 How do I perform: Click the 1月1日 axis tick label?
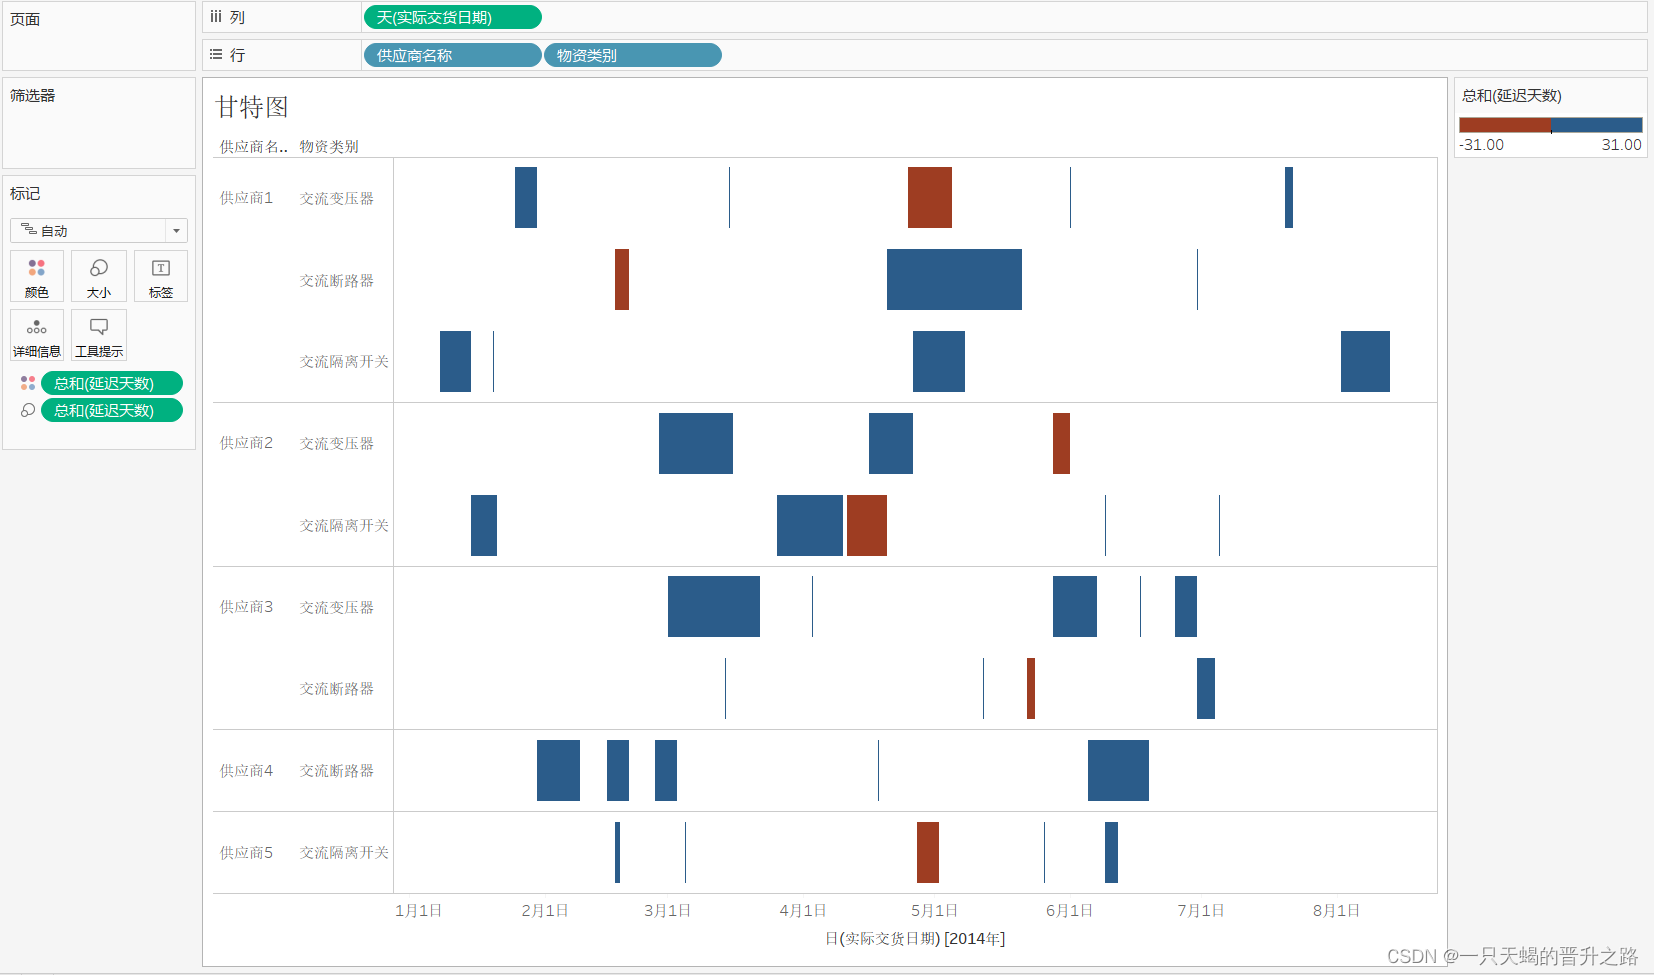[x=418, y=911]
